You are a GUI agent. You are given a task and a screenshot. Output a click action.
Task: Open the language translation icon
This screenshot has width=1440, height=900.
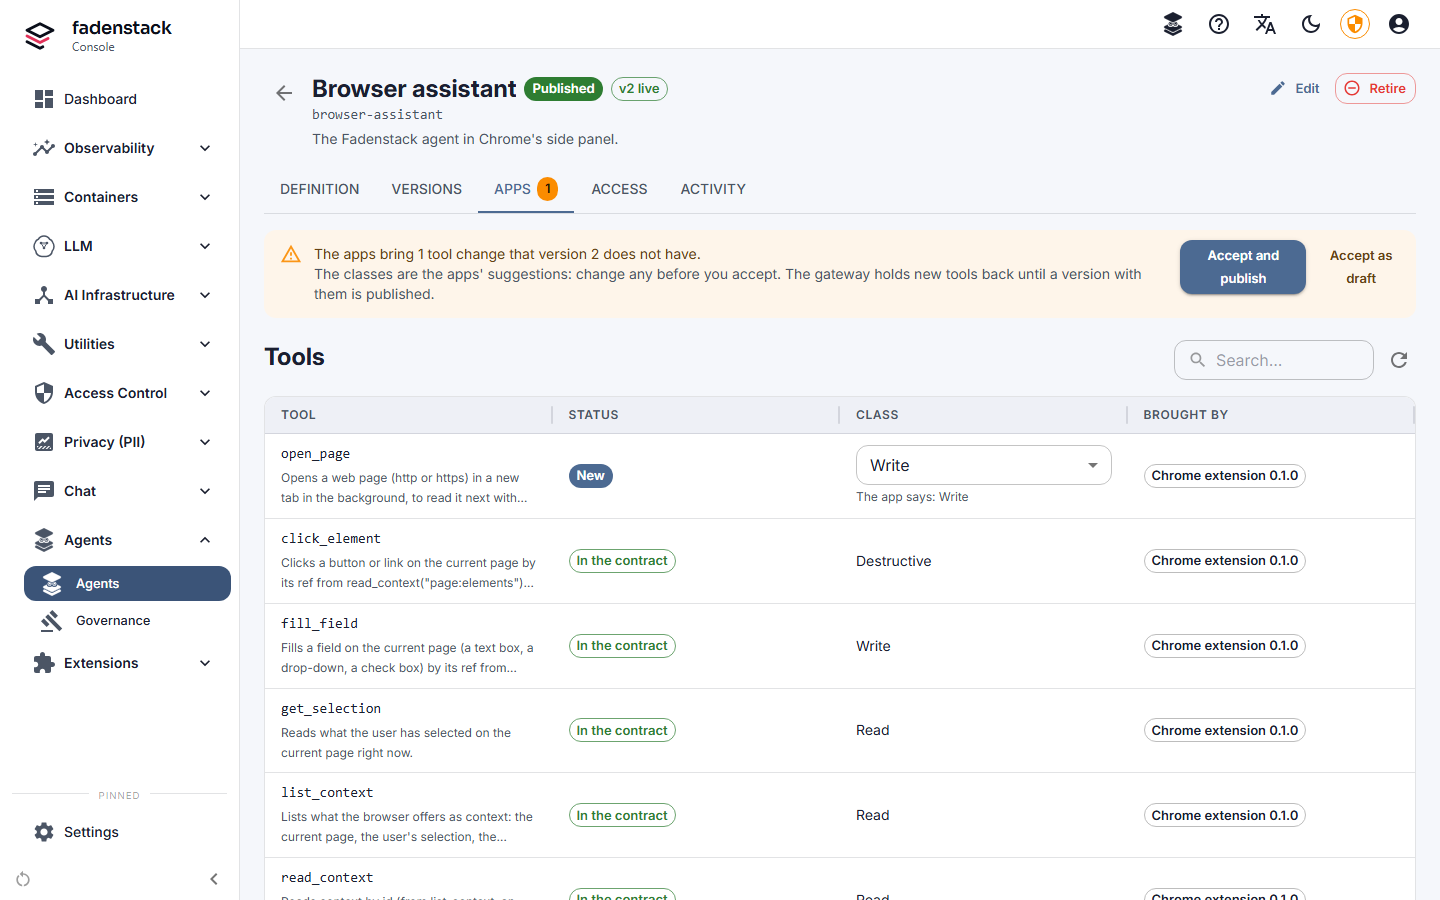tap(1265, 24)
